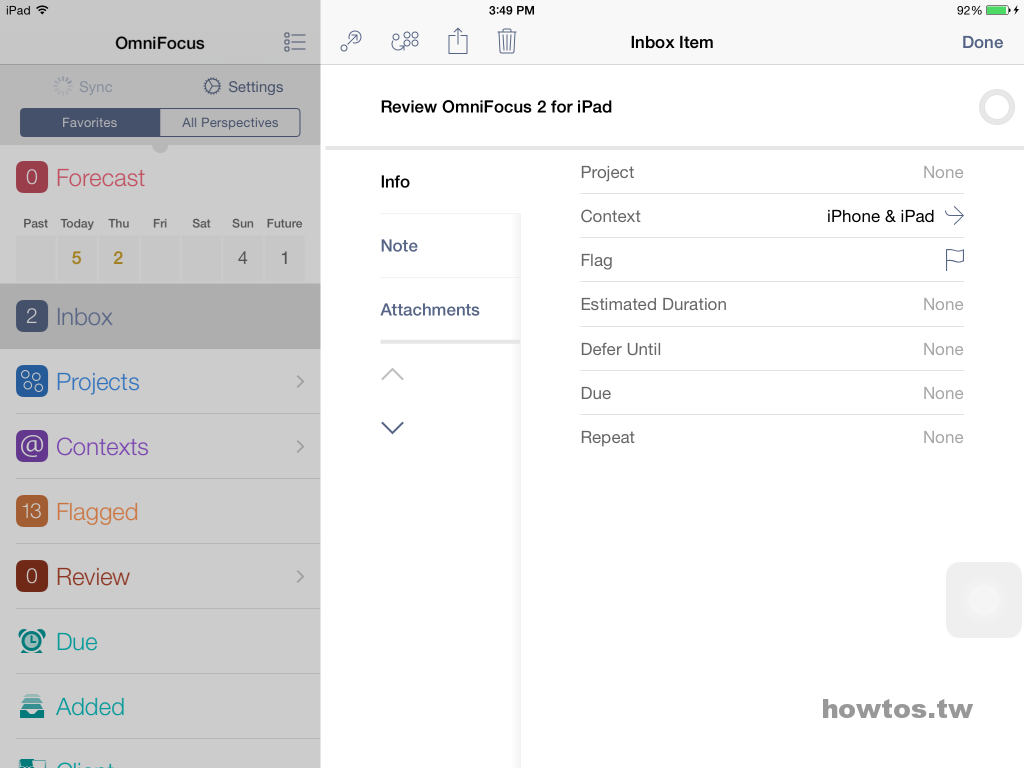Tap the Due alarm clock icon
Viewport: 1024px width, 768px height.
[32, 641]
